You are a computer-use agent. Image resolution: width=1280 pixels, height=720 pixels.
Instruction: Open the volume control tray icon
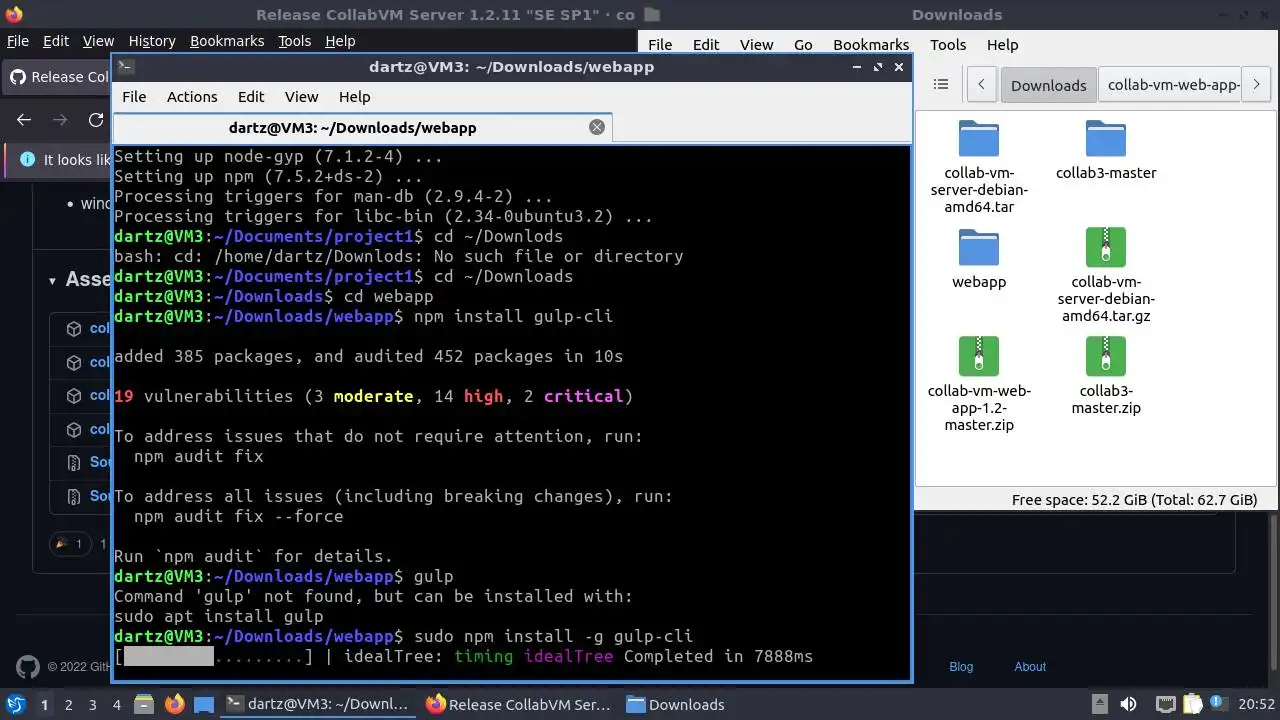1128,704
